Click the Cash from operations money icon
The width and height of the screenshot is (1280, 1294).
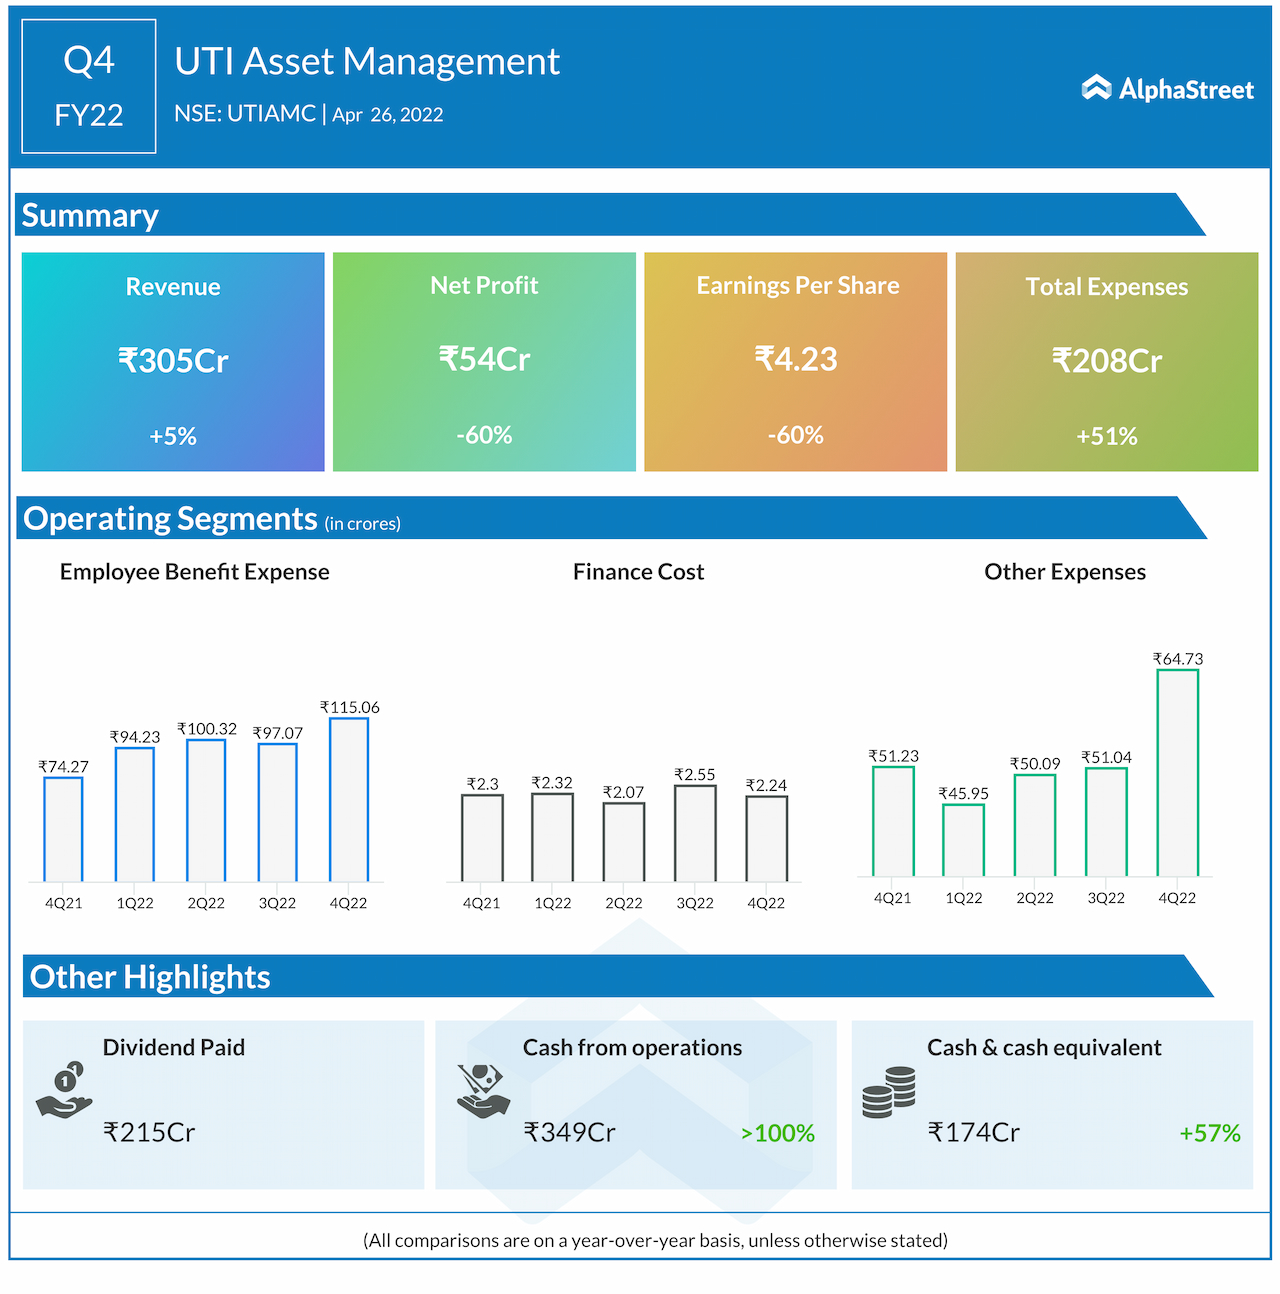point(483,1090)
